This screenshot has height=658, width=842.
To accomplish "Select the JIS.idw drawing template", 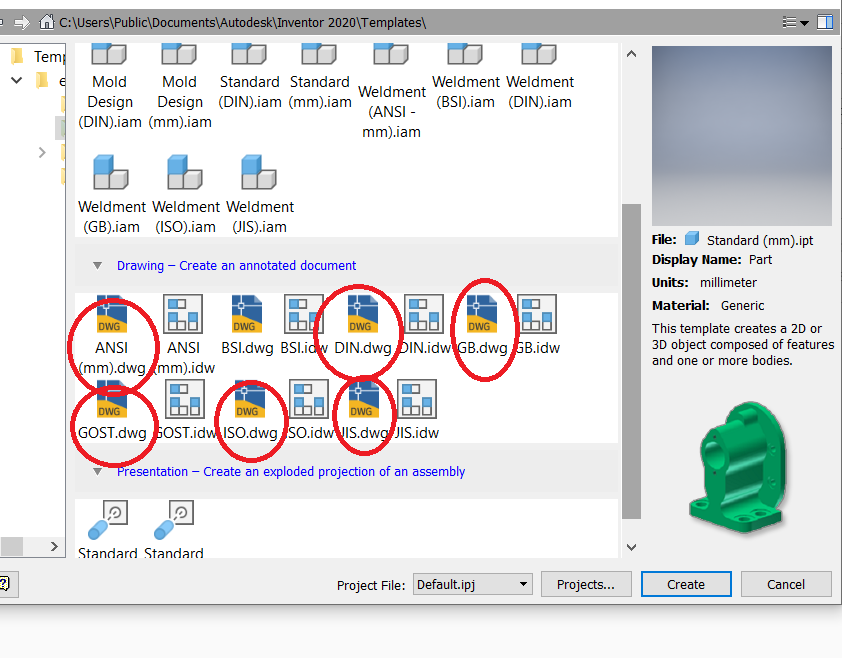I will [417, 410].
